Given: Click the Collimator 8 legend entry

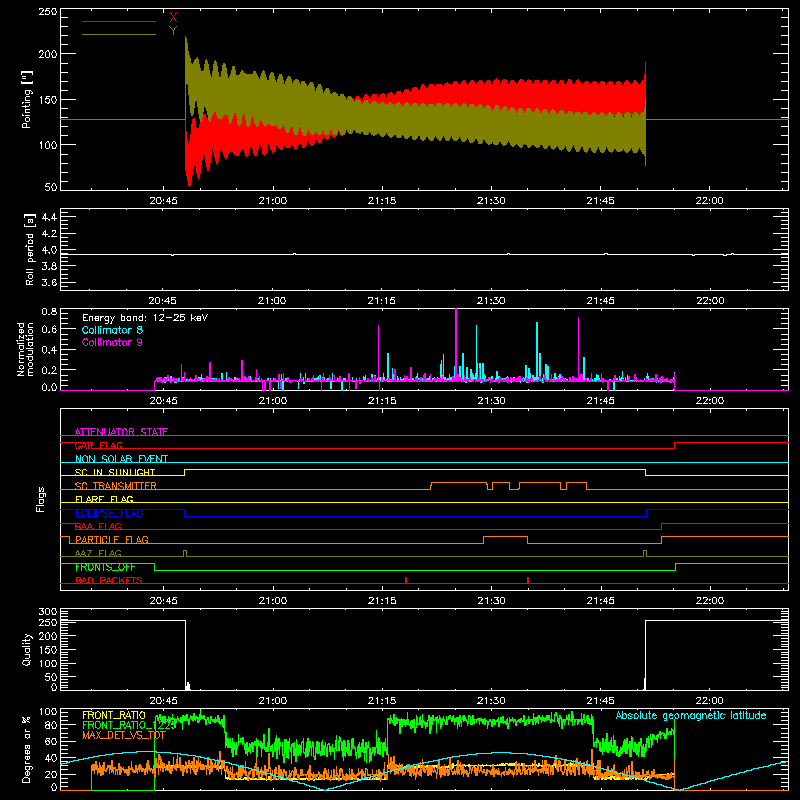Looking at the screenshot, I should click(112, 330).
